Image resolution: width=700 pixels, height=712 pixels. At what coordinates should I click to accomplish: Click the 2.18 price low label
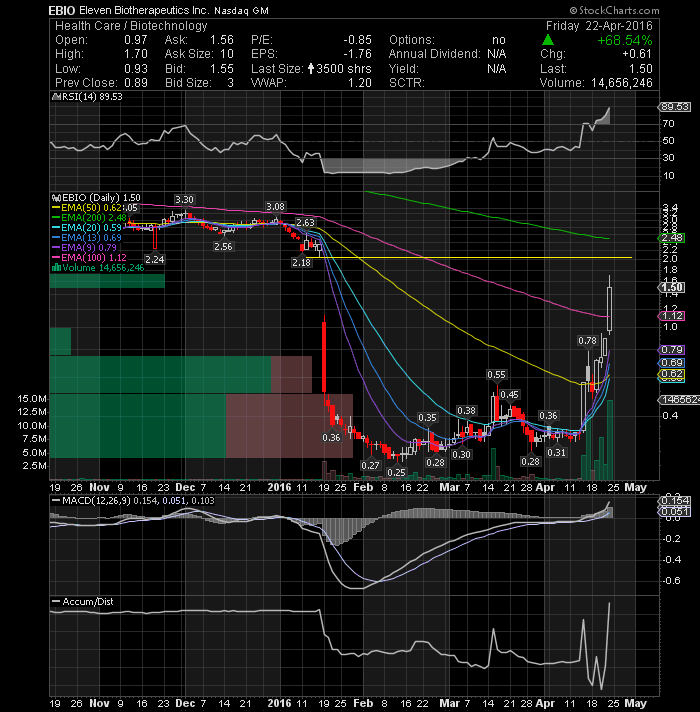301,262
